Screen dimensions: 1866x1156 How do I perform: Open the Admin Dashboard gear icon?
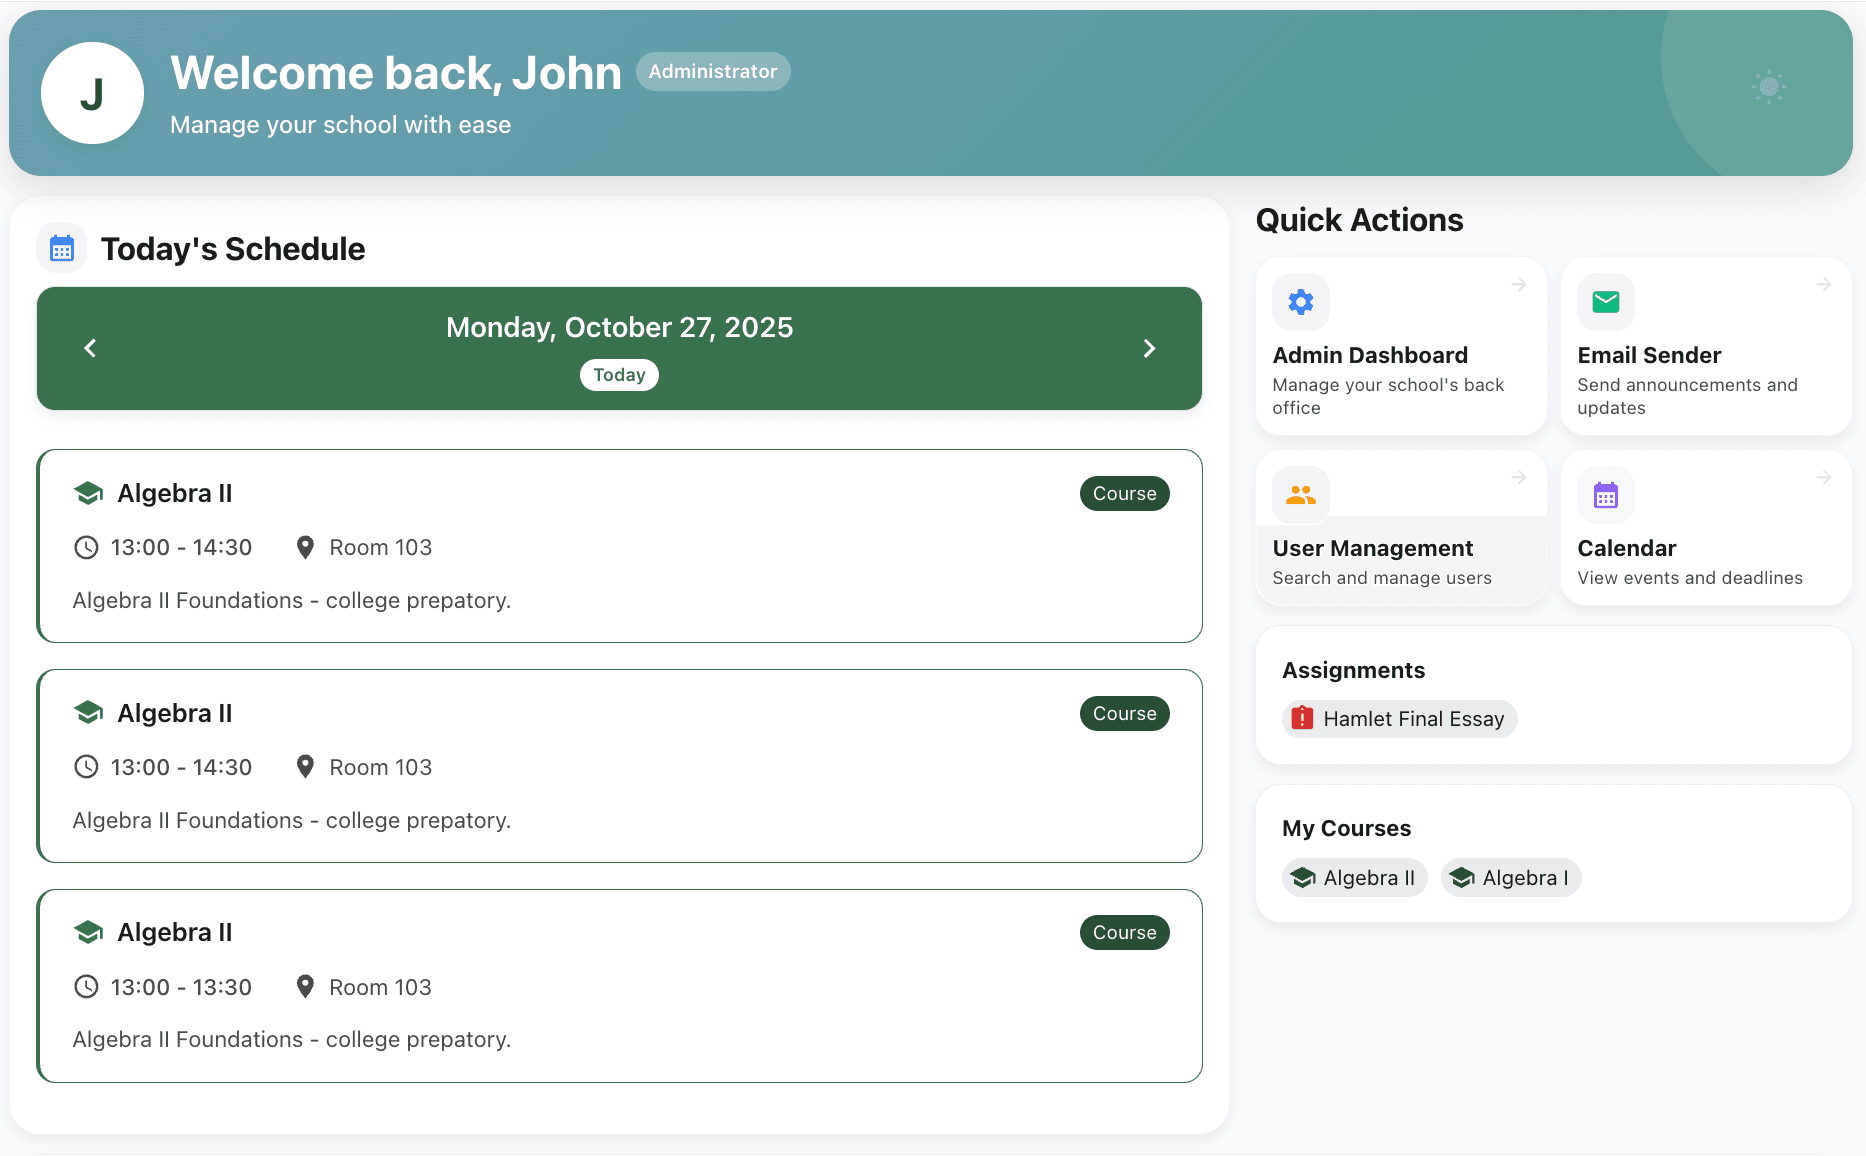click(x=1300, y=301)
